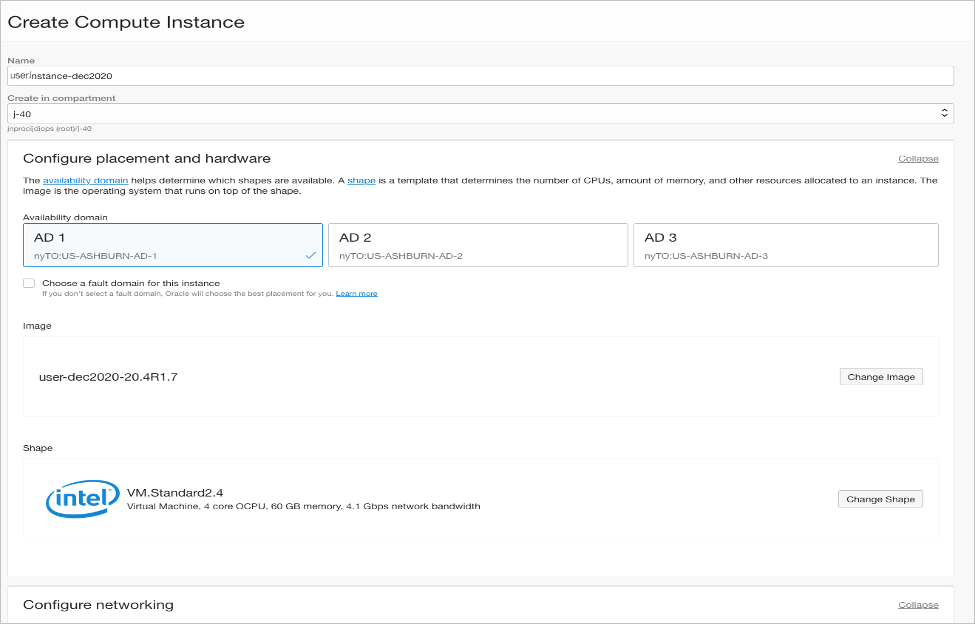Open the availability domain help link
This screenshot has height=624, width=975.
coord(84,180)
